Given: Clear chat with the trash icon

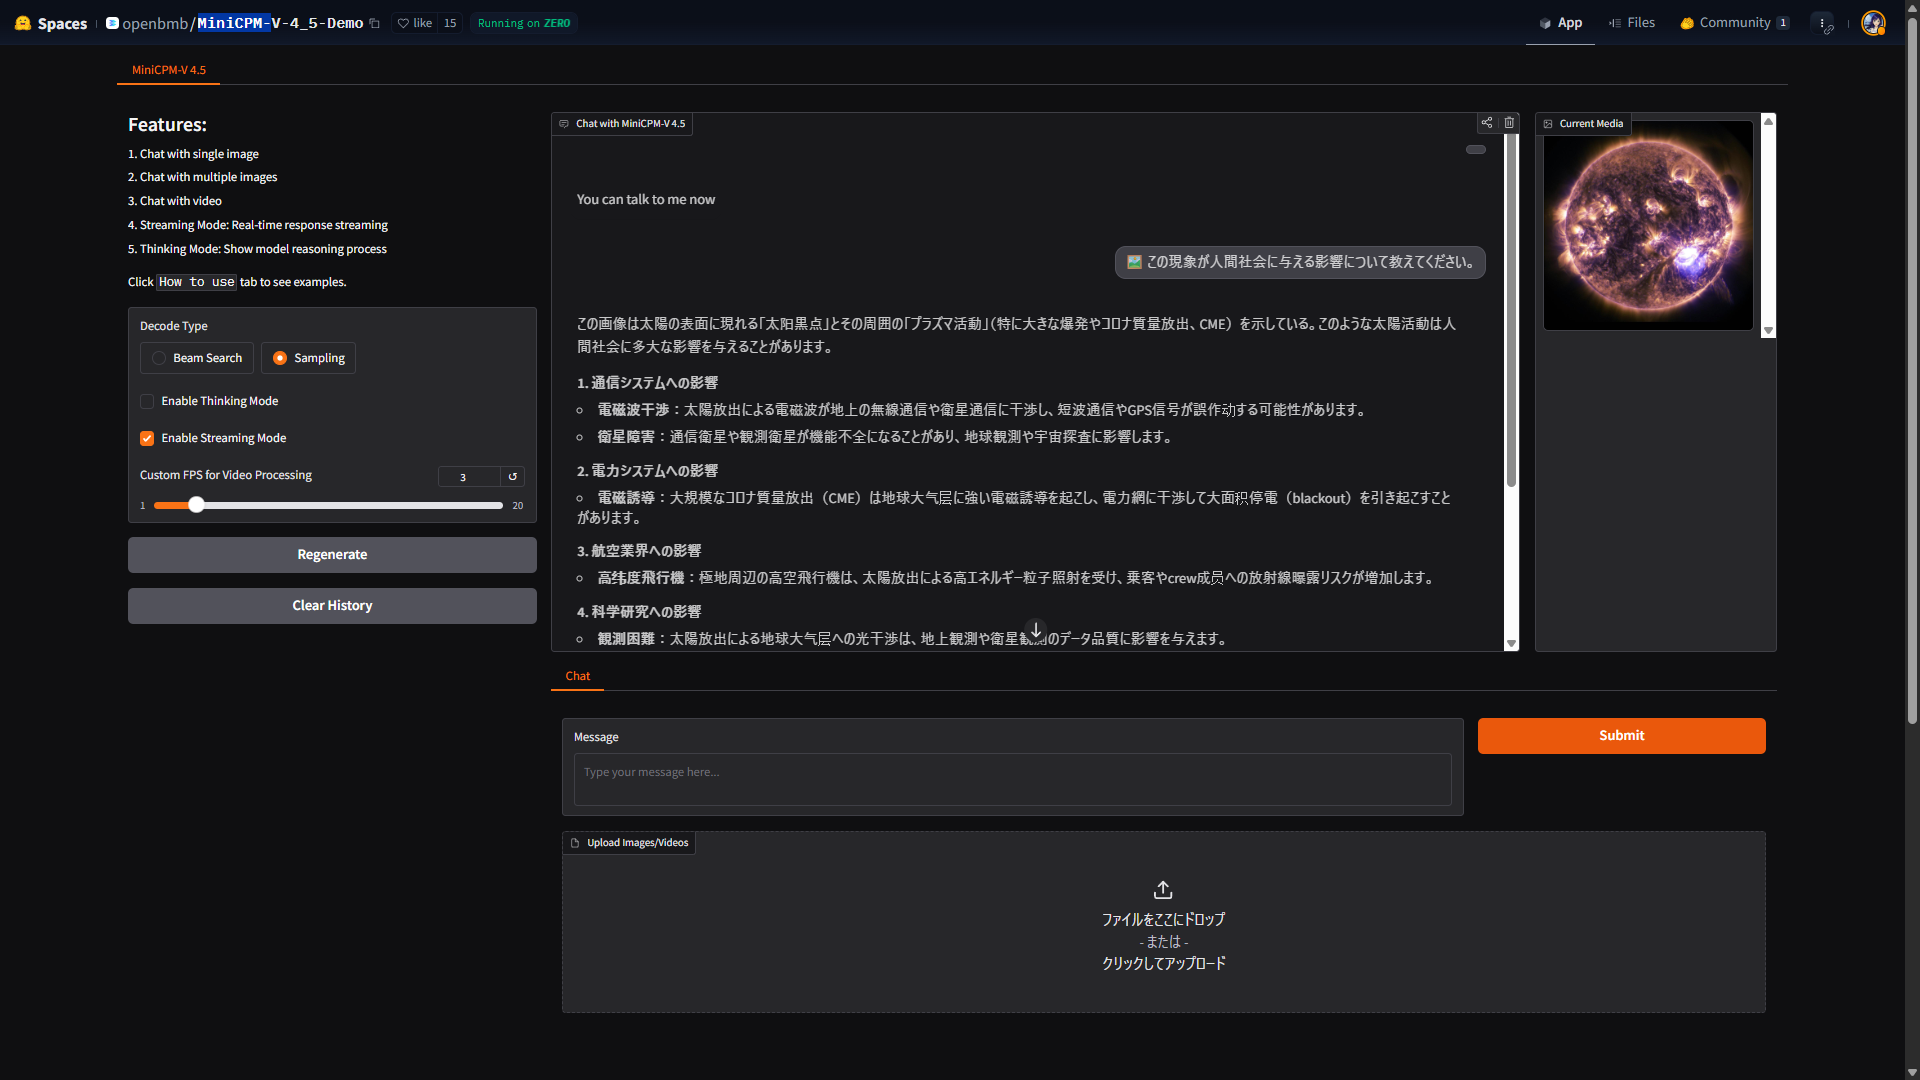Looking at the screenshot, I should pos(1509,123).
